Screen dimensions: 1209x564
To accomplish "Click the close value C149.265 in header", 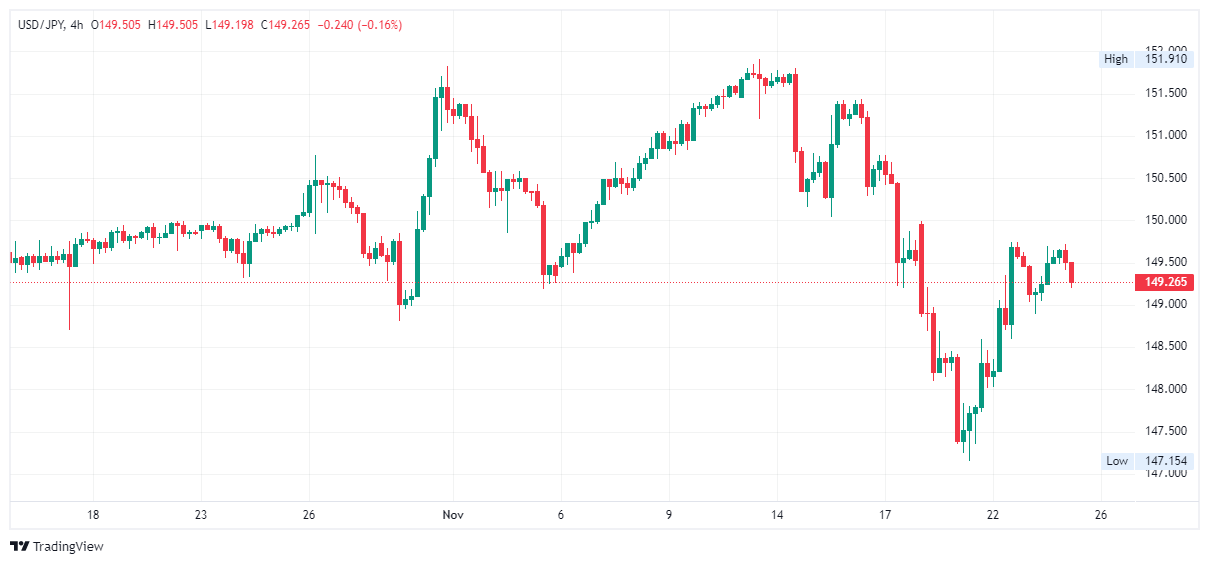I will pyautogui.click(x=286, y=25).
